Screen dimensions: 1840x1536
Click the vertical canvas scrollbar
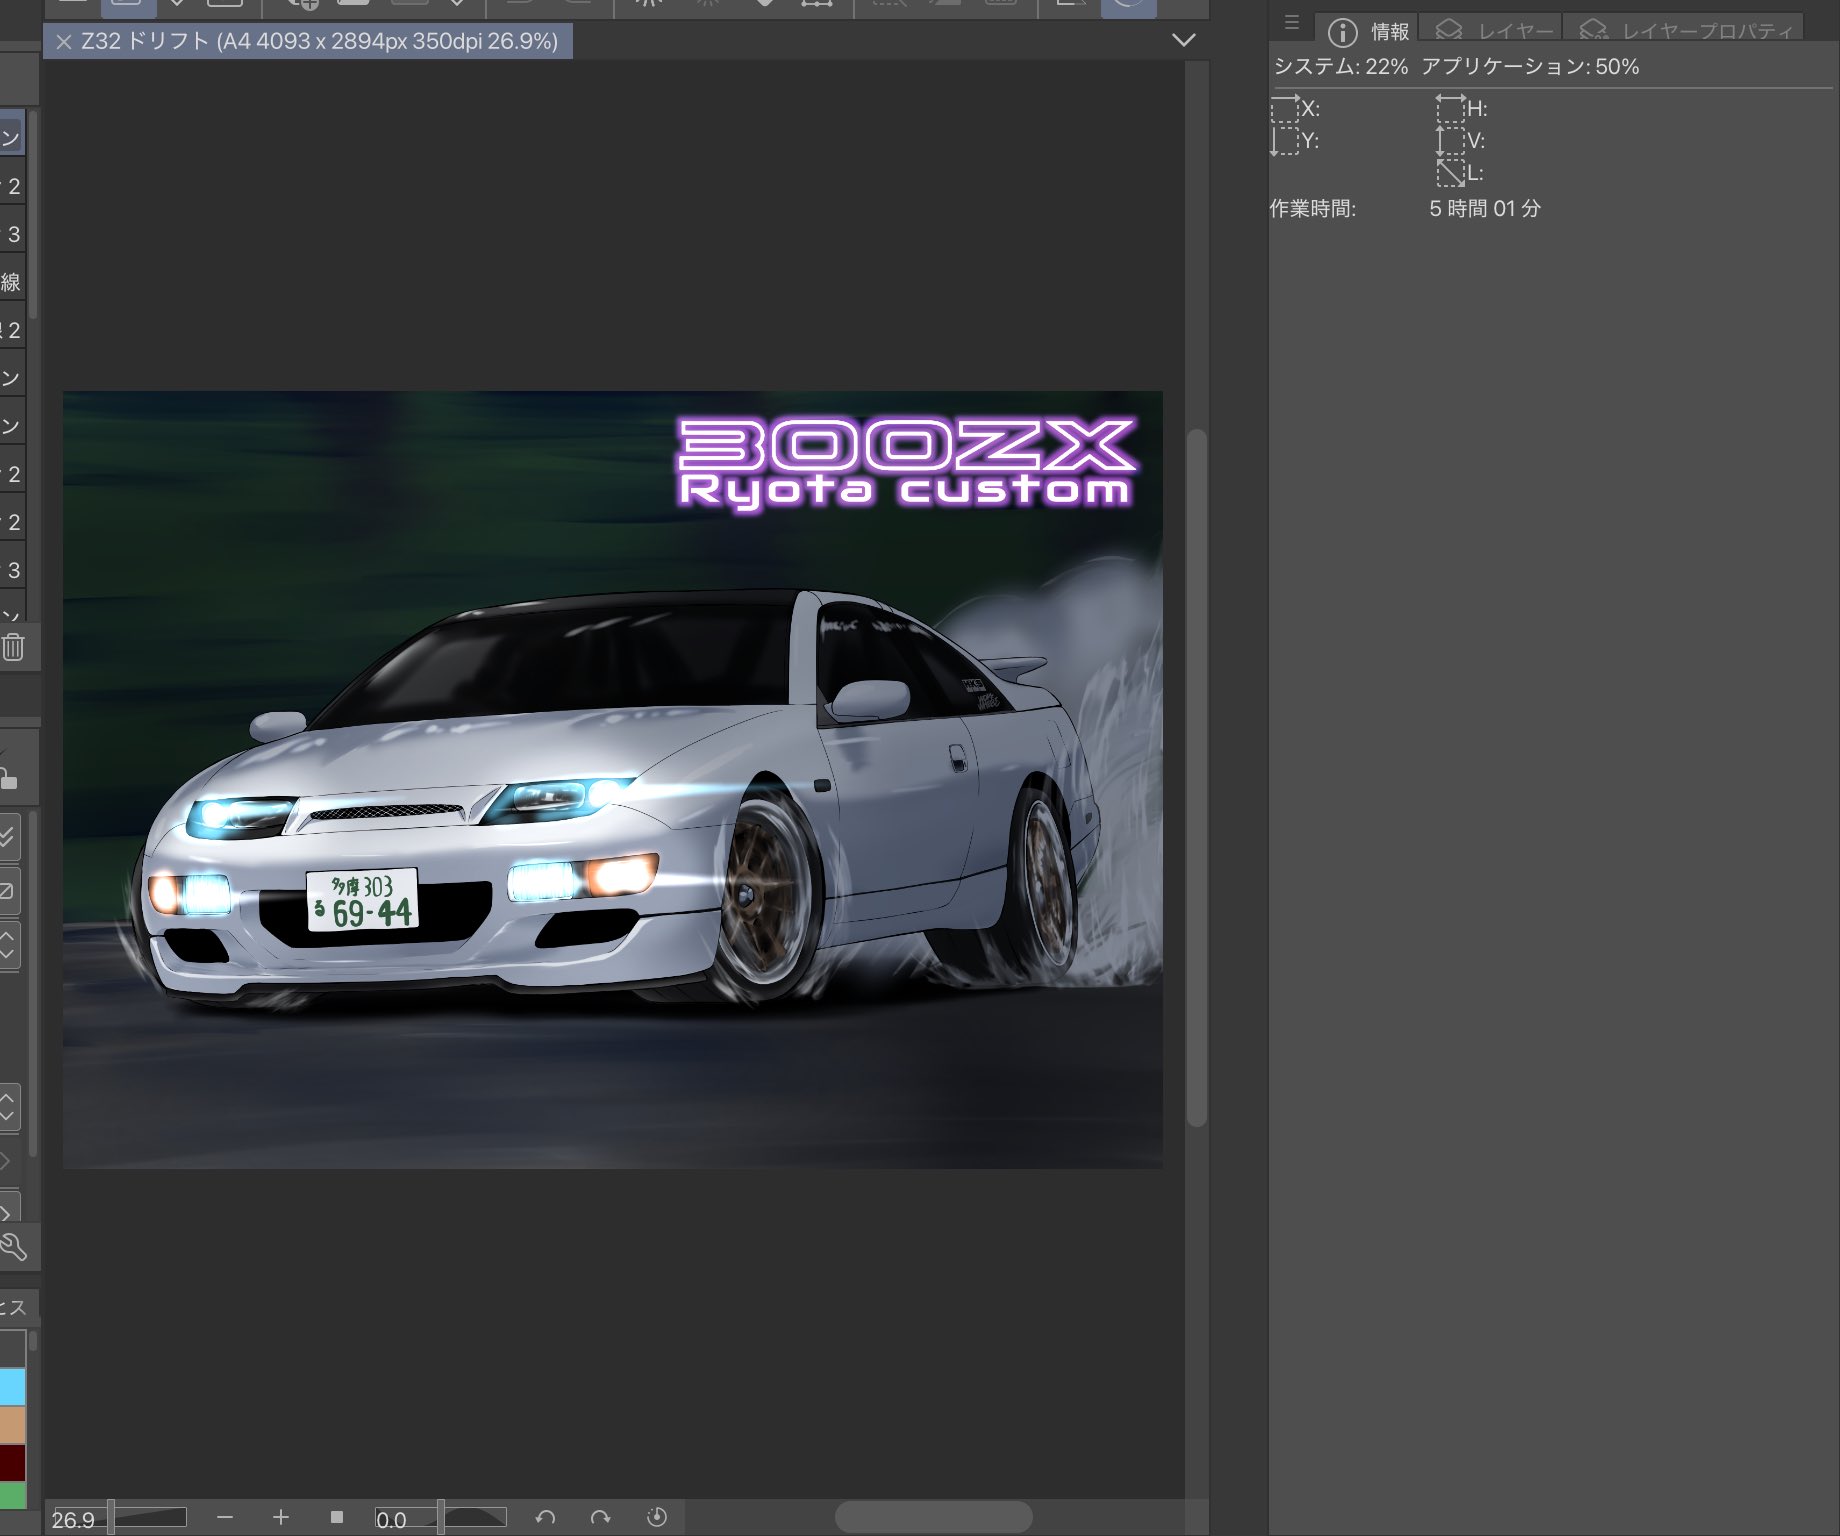click(x=1197, y=778)
